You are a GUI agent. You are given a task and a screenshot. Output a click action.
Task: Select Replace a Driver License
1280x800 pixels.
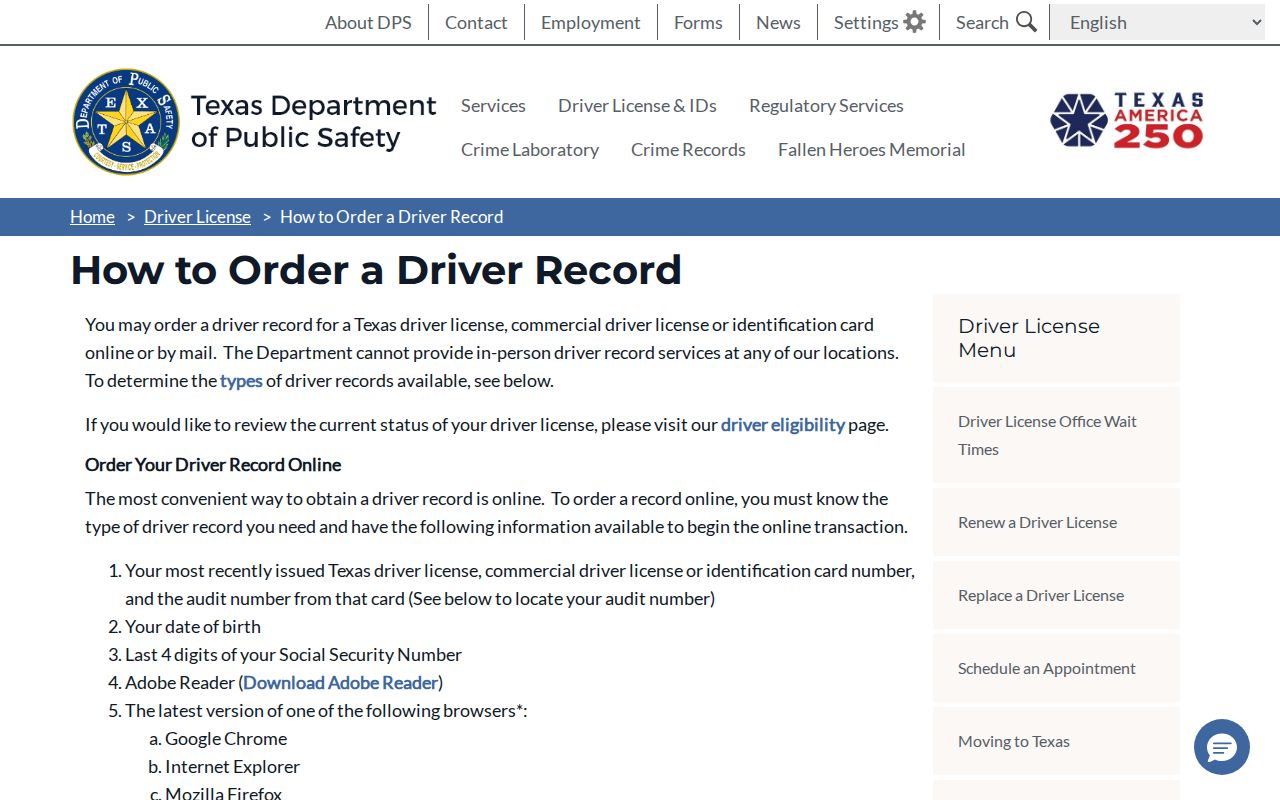coord(1056,595)
